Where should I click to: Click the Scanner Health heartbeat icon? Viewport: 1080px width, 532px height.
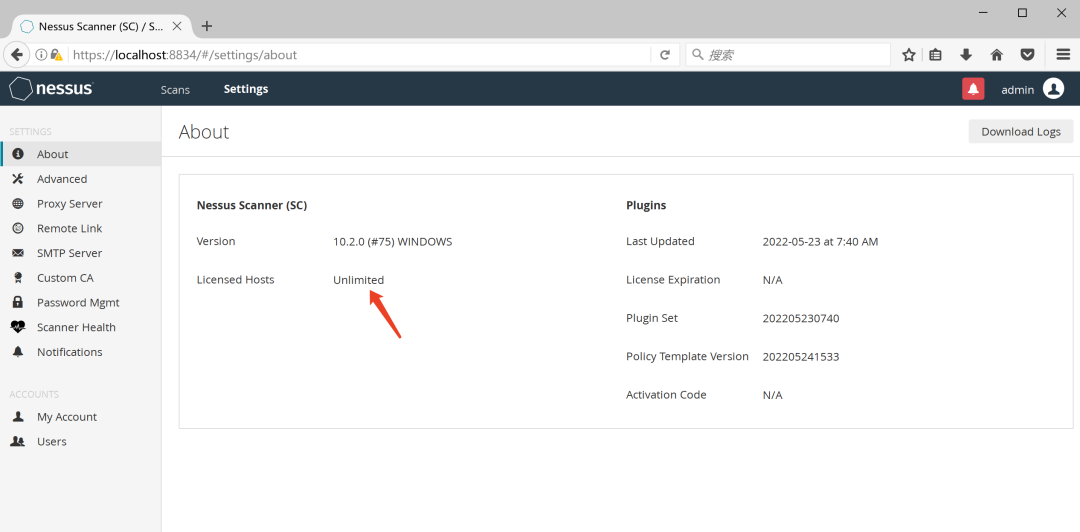tap(18, 327)
